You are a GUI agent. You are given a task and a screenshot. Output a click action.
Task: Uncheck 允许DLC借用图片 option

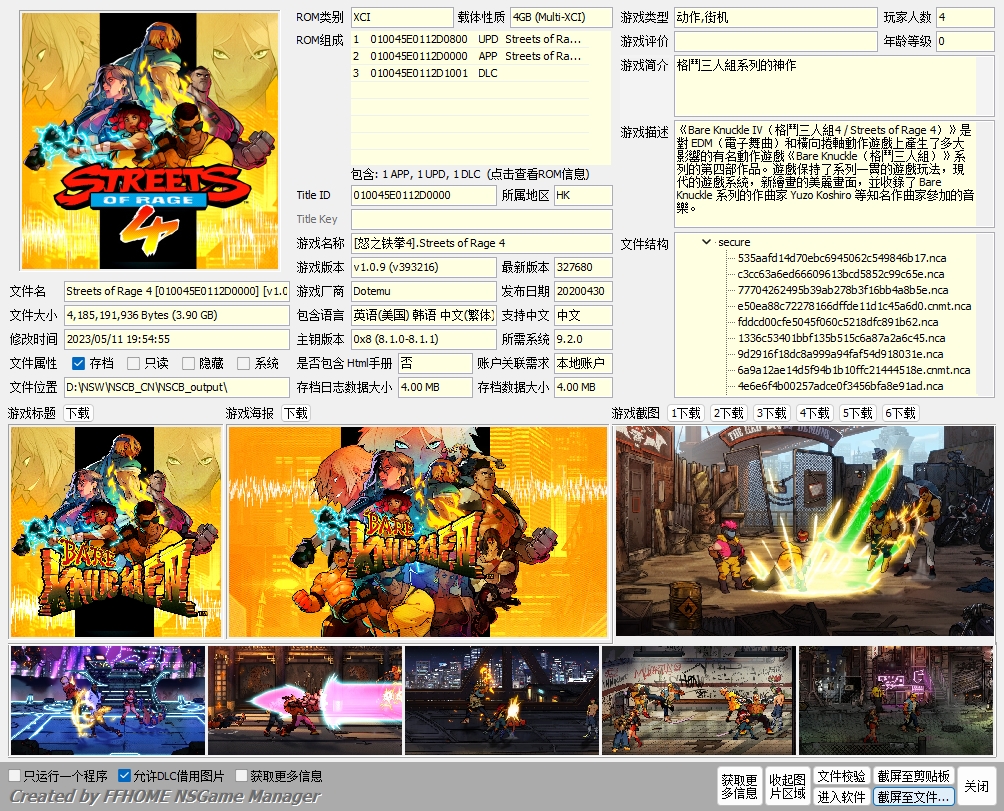(125, 776)
